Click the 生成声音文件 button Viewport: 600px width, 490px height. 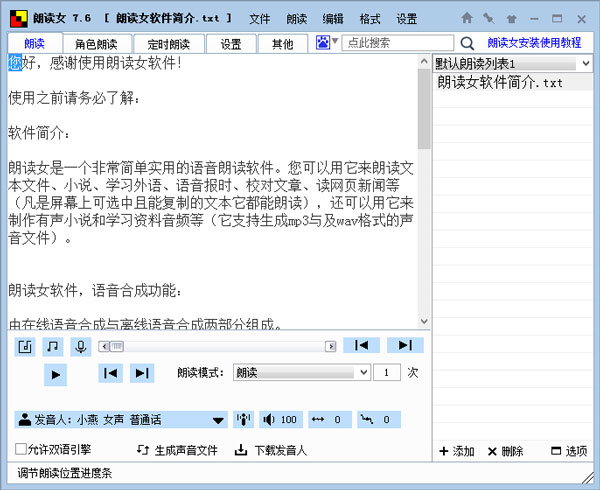click(177, 450)
